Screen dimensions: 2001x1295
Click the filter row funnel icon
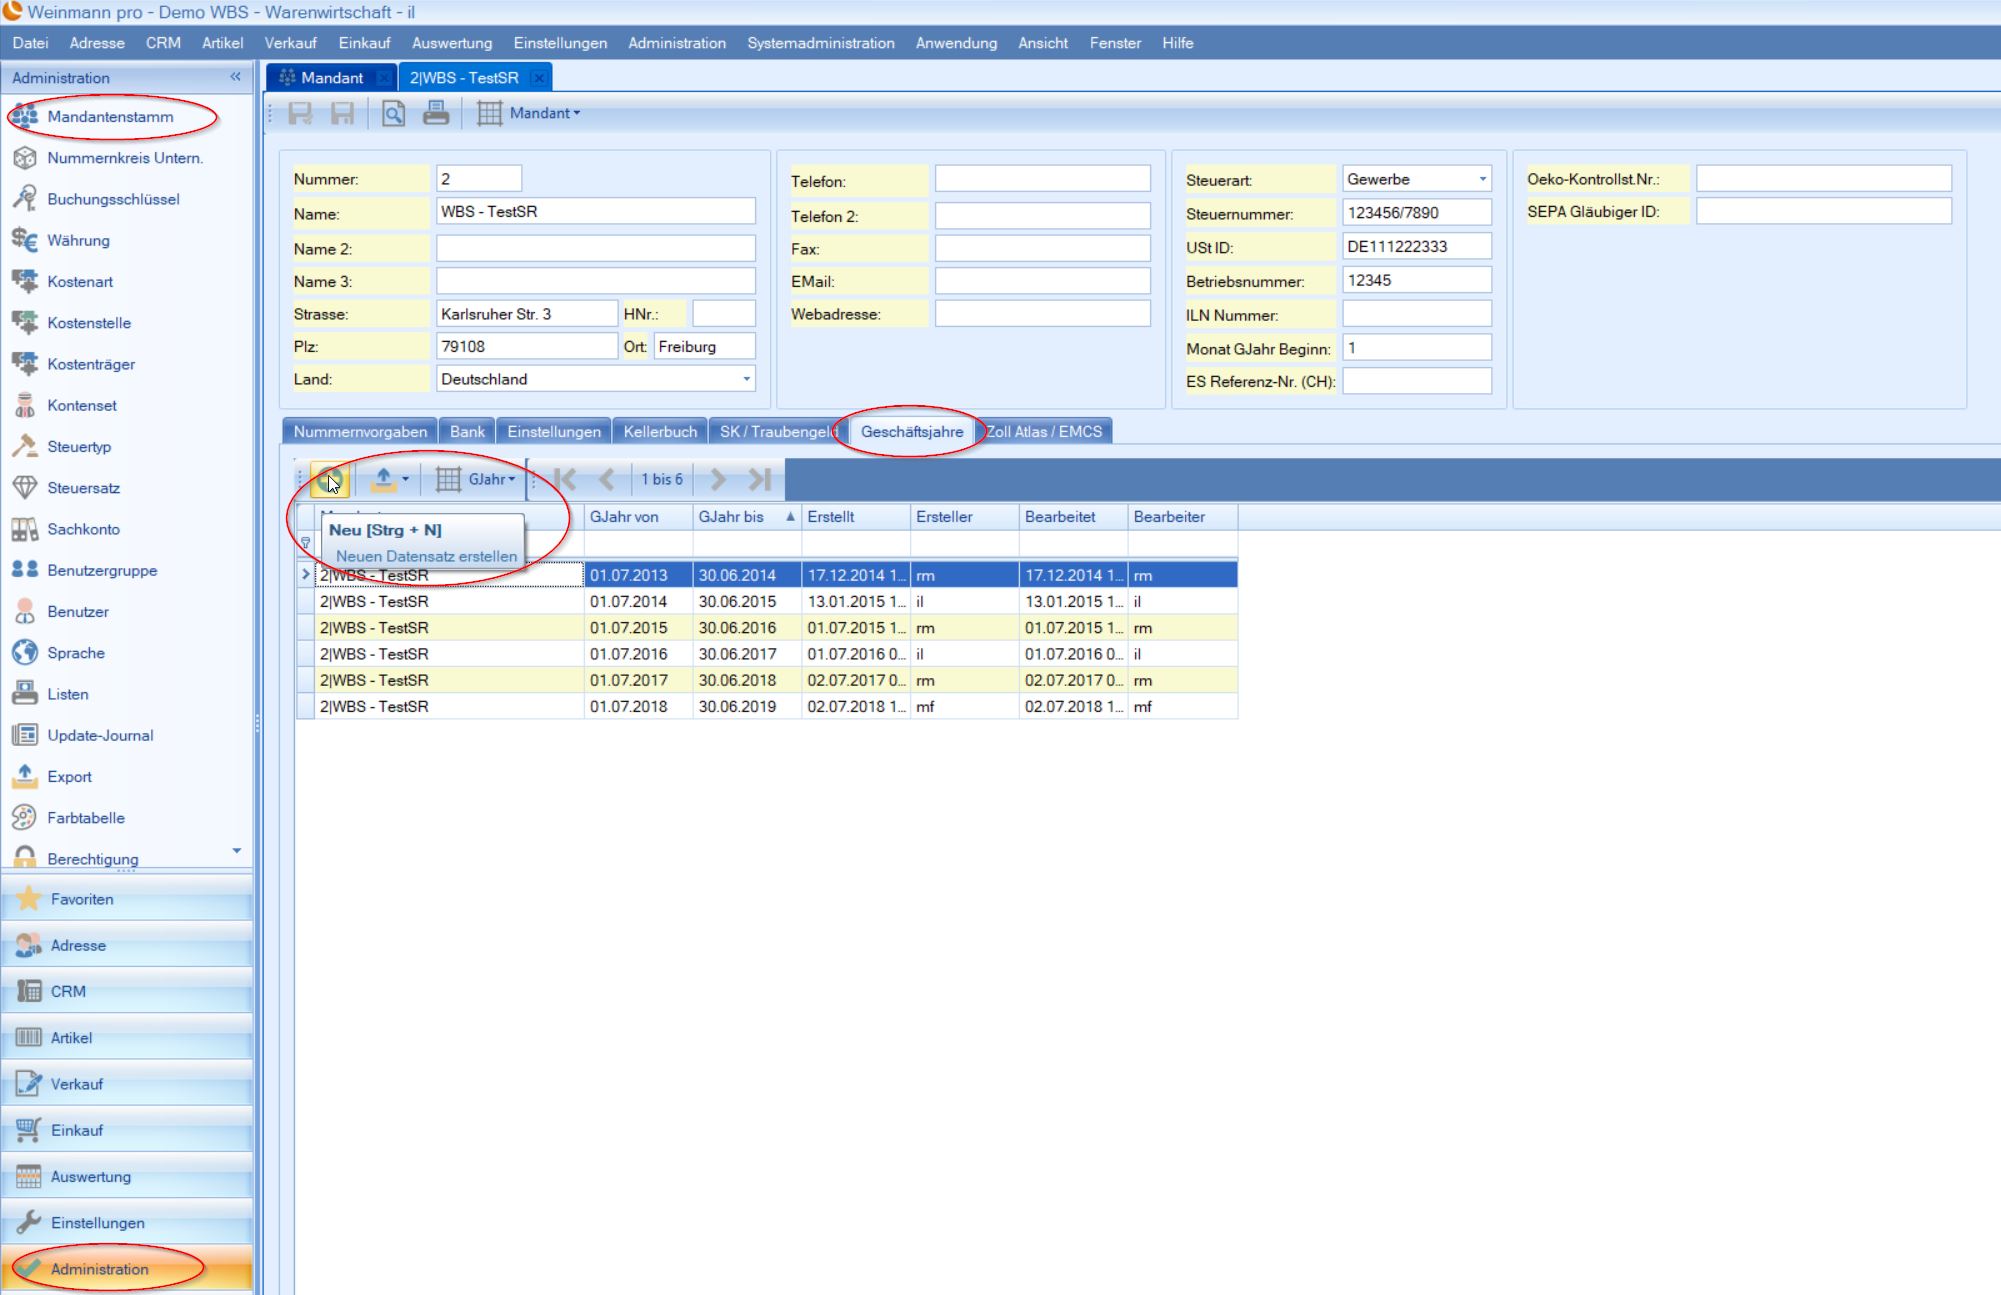306,543
